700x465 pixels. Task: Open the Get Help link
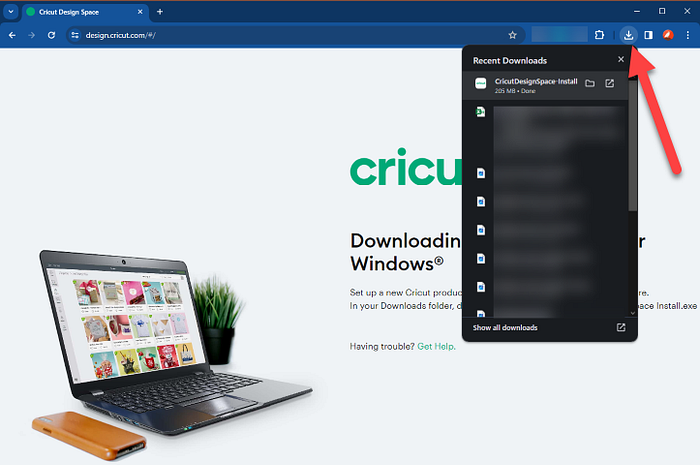(436, 346)
